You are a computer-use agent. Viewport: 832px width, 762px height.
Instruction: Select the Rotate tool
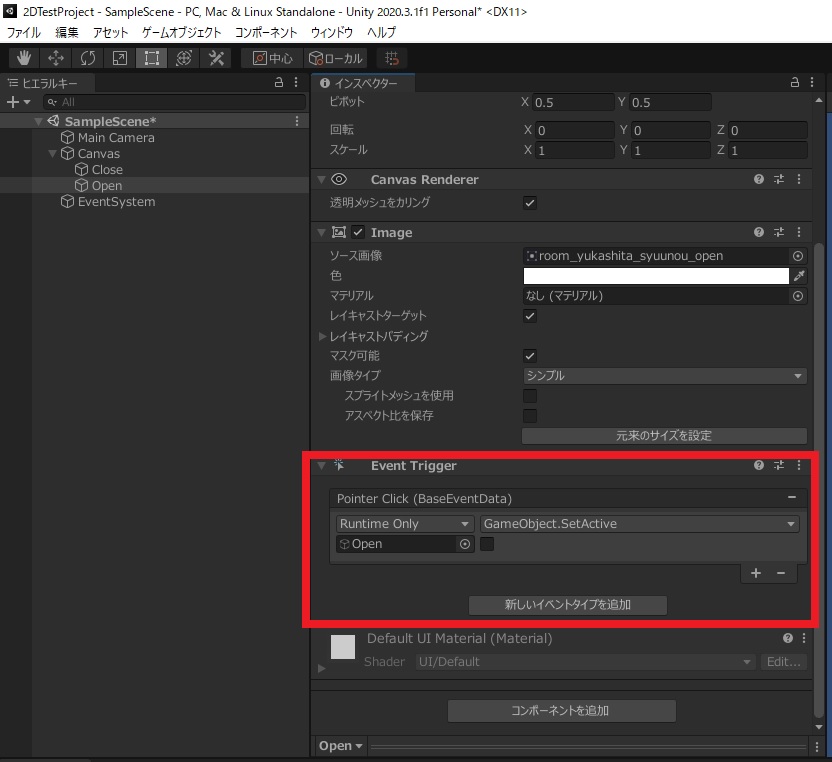coord(88,58)
